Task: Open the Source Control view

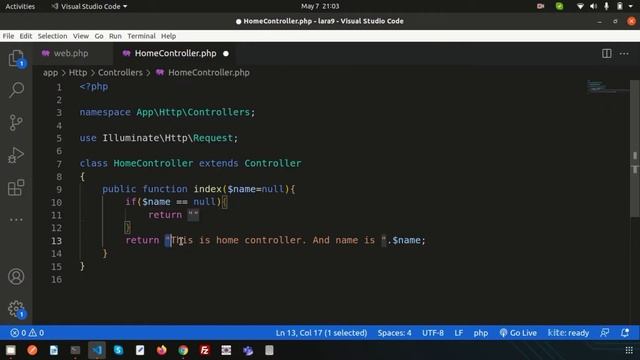Action: tap(16, 122)
